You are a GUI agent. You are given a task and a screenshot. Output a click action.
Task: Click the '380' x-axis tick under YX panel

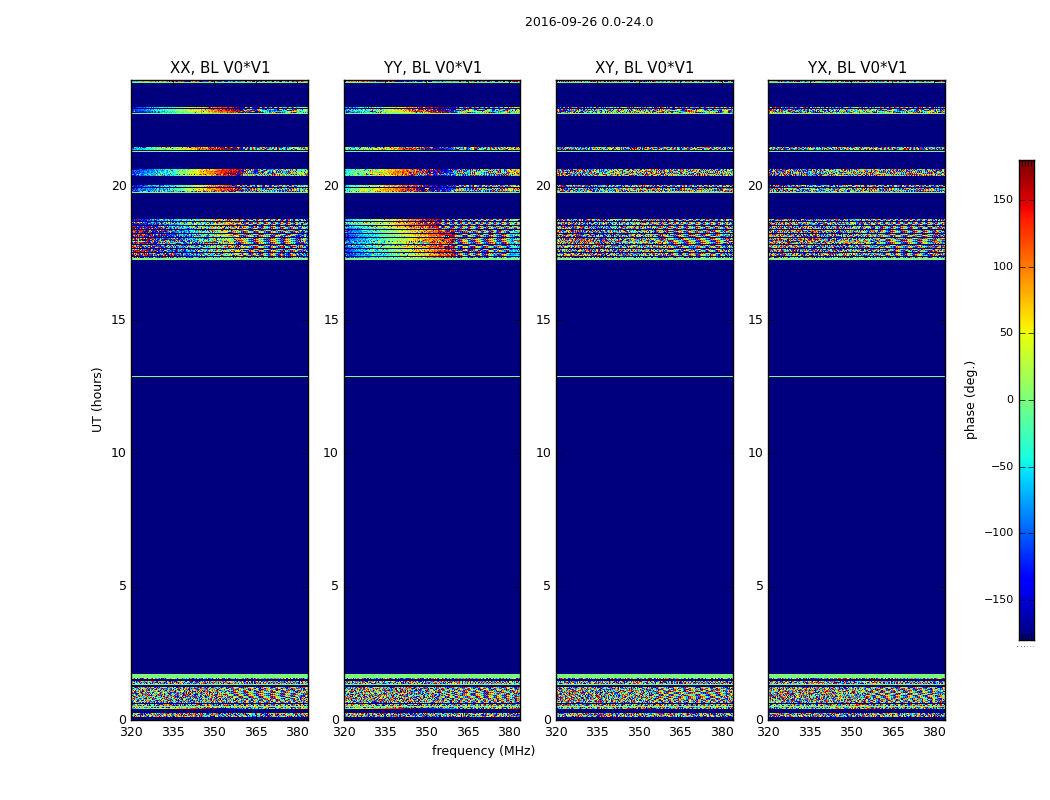[x=934, y=732]
